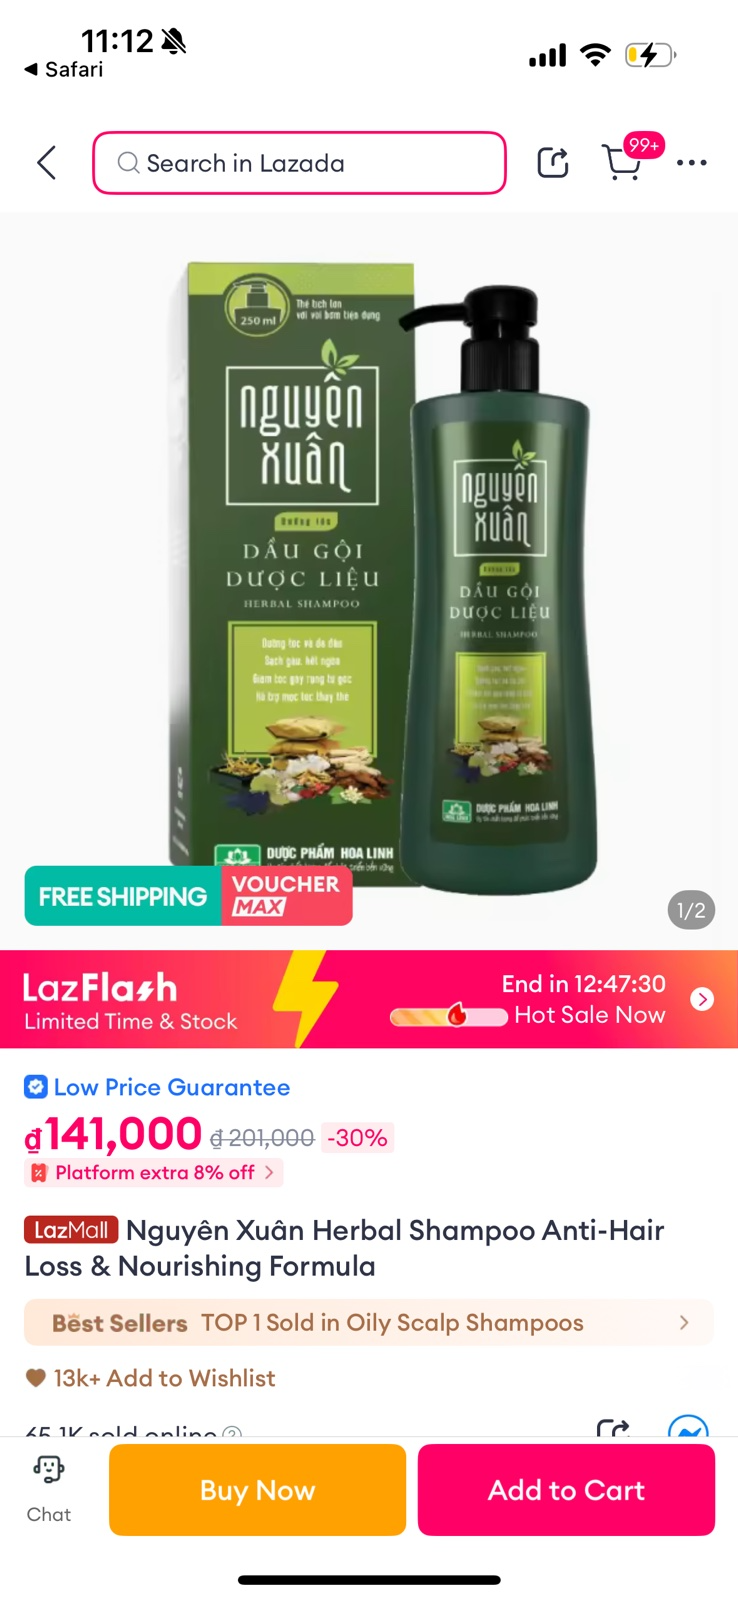The image size is (738, 1600).
Task: Open the shopping cart icon
Action: pos(622,162)
